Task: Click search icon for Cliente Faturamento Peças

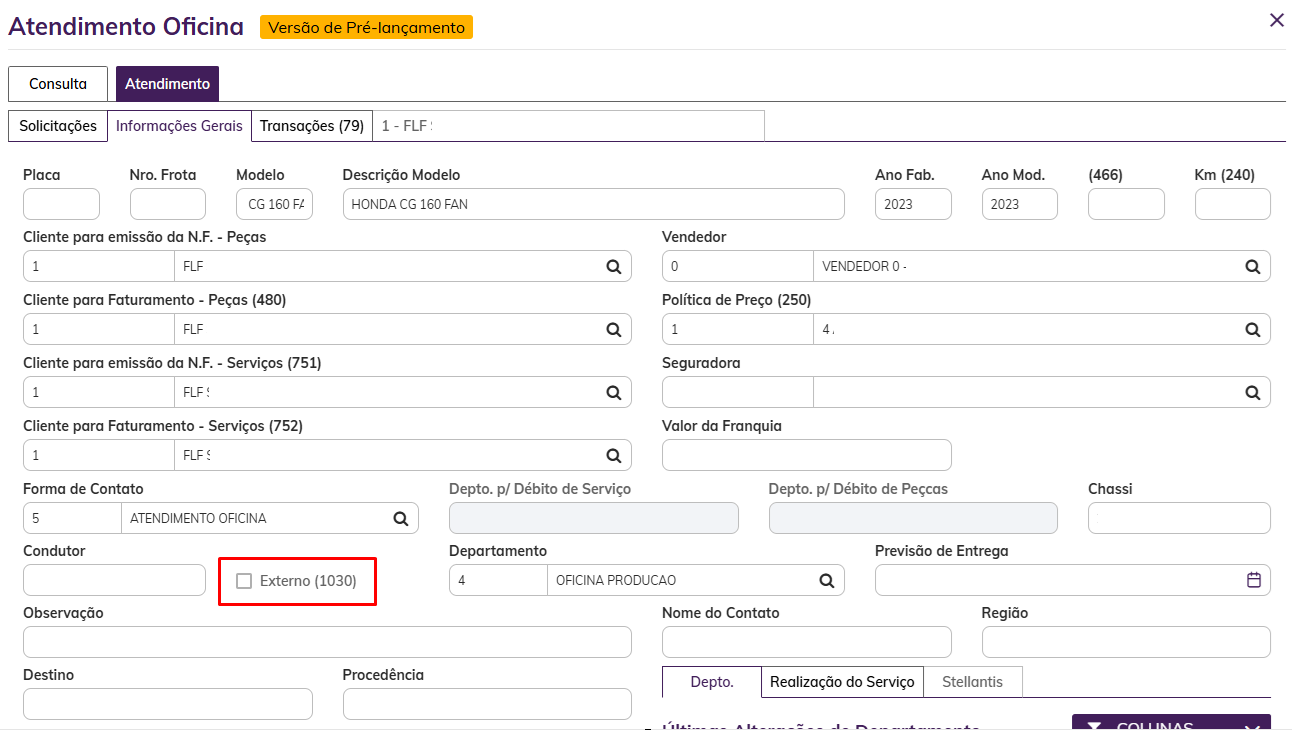Action: click(x=613, y=330)
